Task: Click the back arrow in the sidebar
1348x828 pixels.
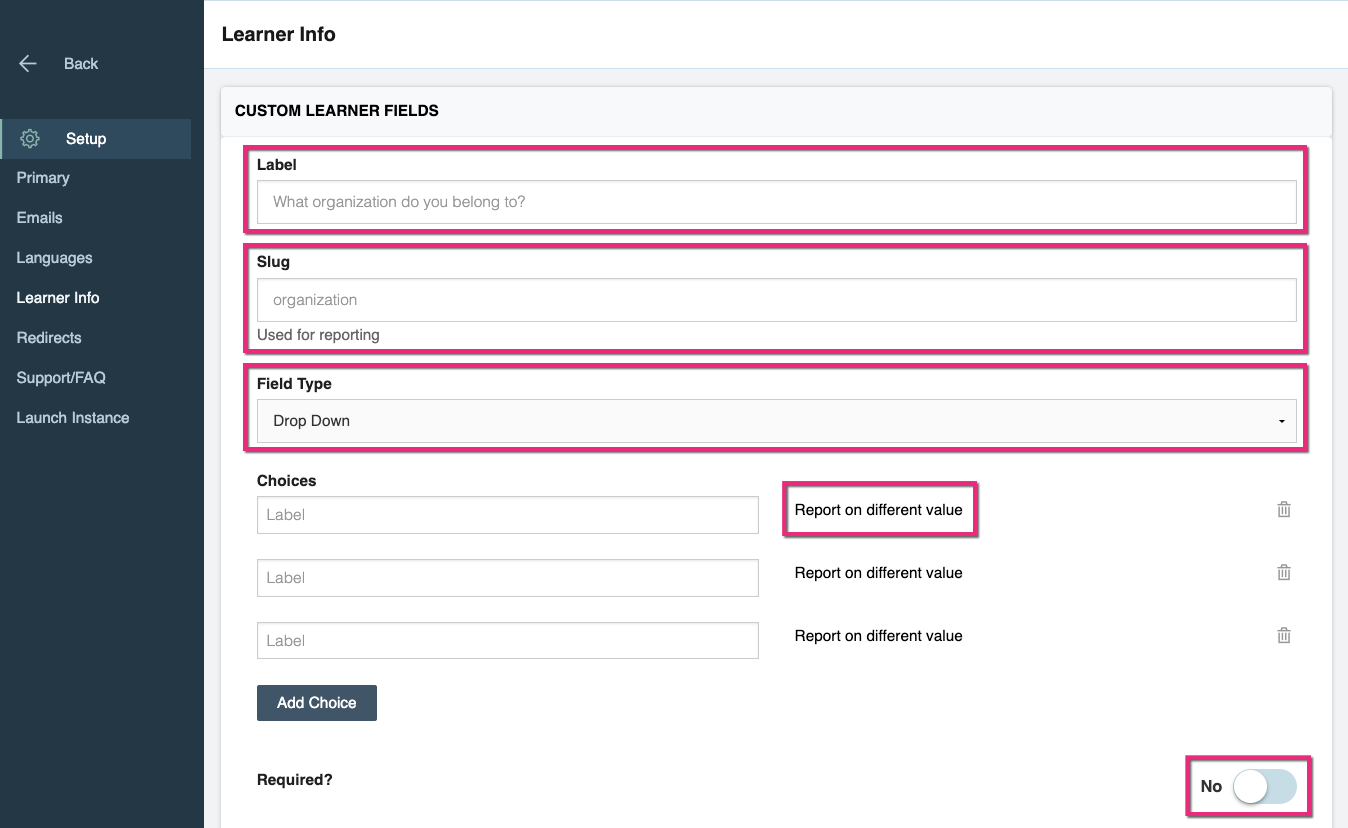Action: coord(27,63)
